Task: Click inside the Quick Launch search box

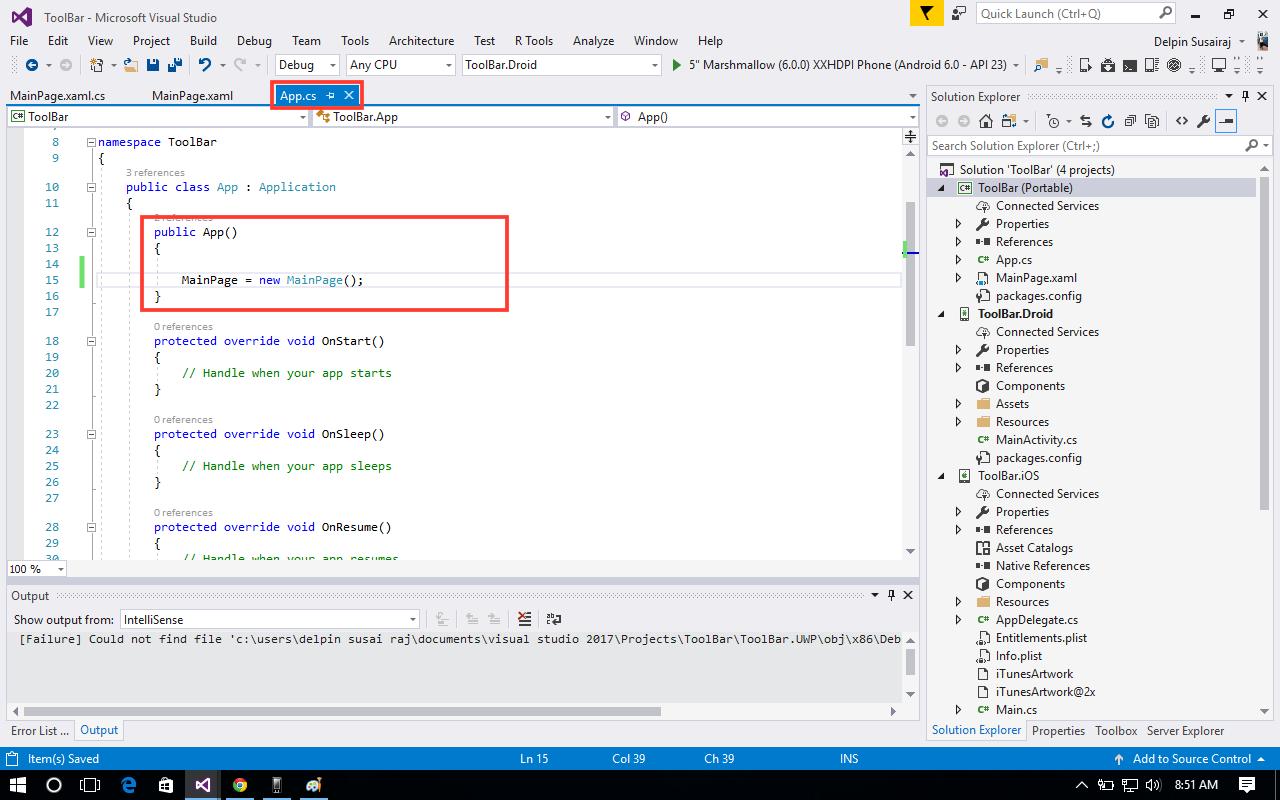Action: pyautogui.click(x=1060, y=13)
